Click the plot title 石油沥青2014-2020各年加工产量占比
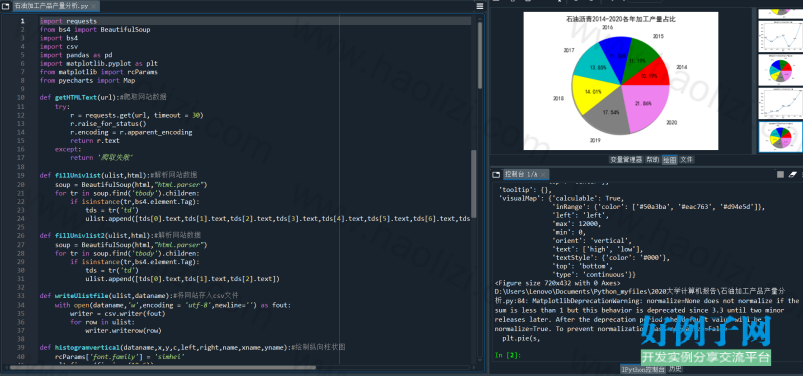This screenshot has width=804, height=376. 620,19
